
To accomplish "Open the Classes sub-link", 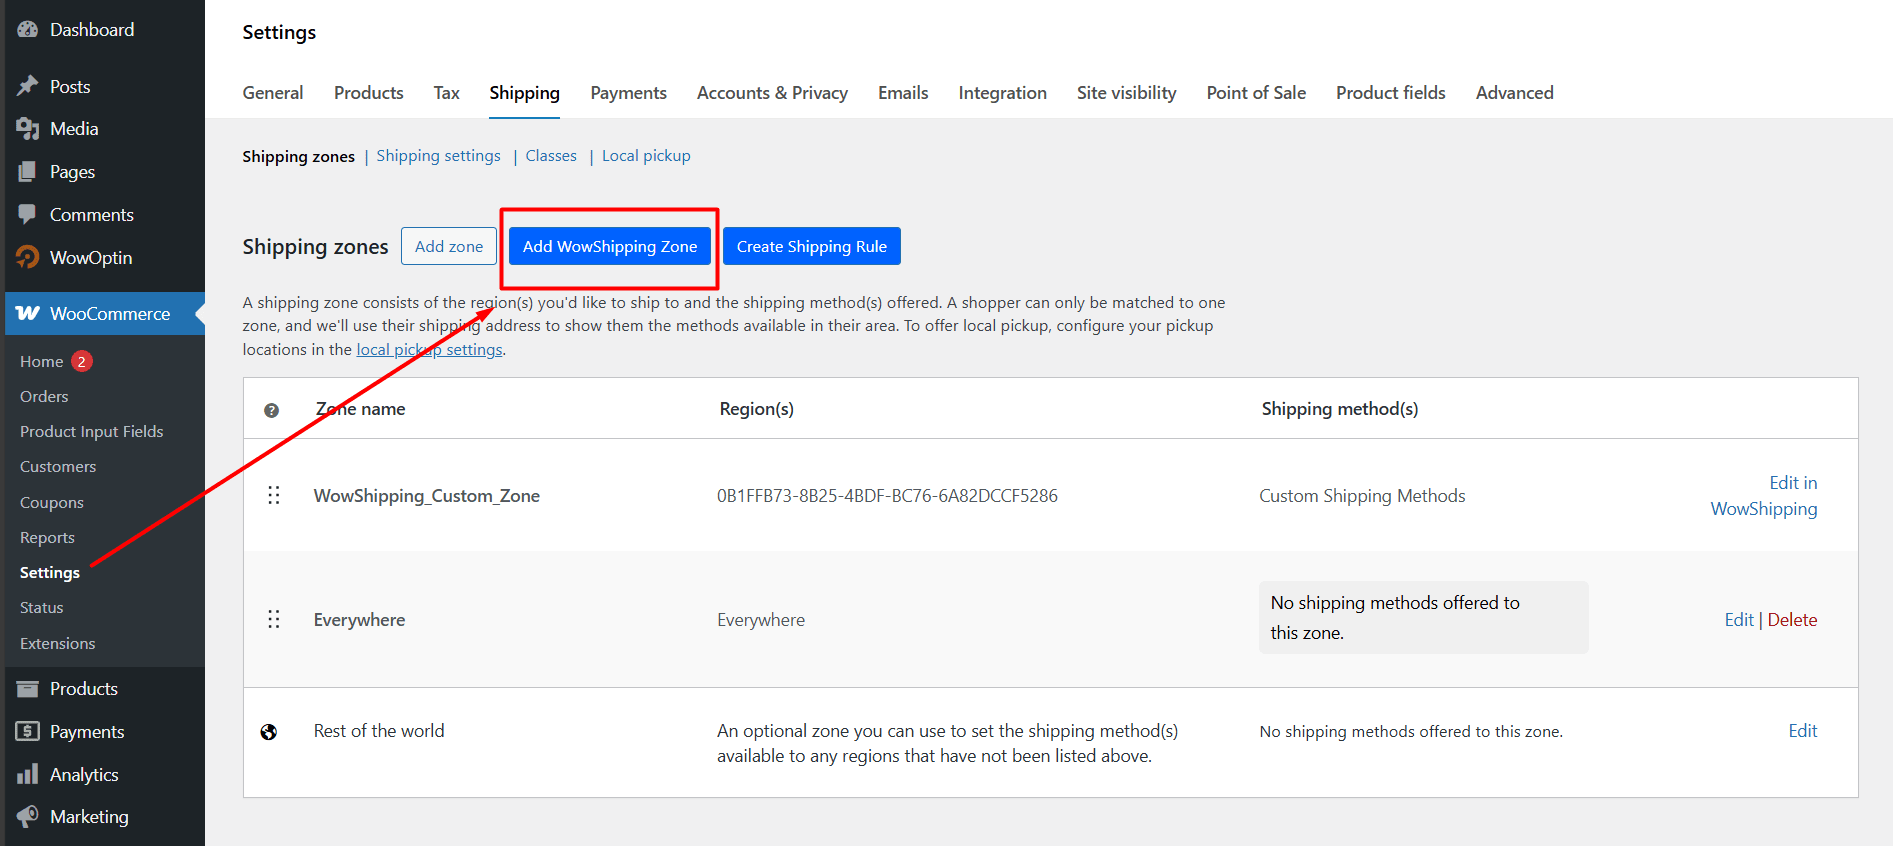I will tap(551, 156).
